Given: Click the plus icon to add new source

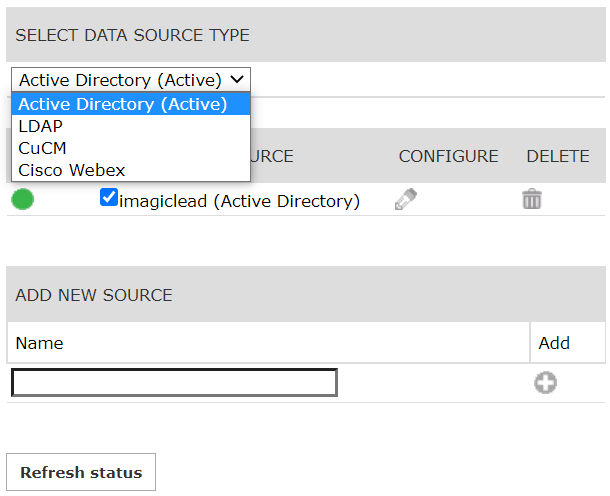Looking at the screenshot, I should (x=545, y=382).
